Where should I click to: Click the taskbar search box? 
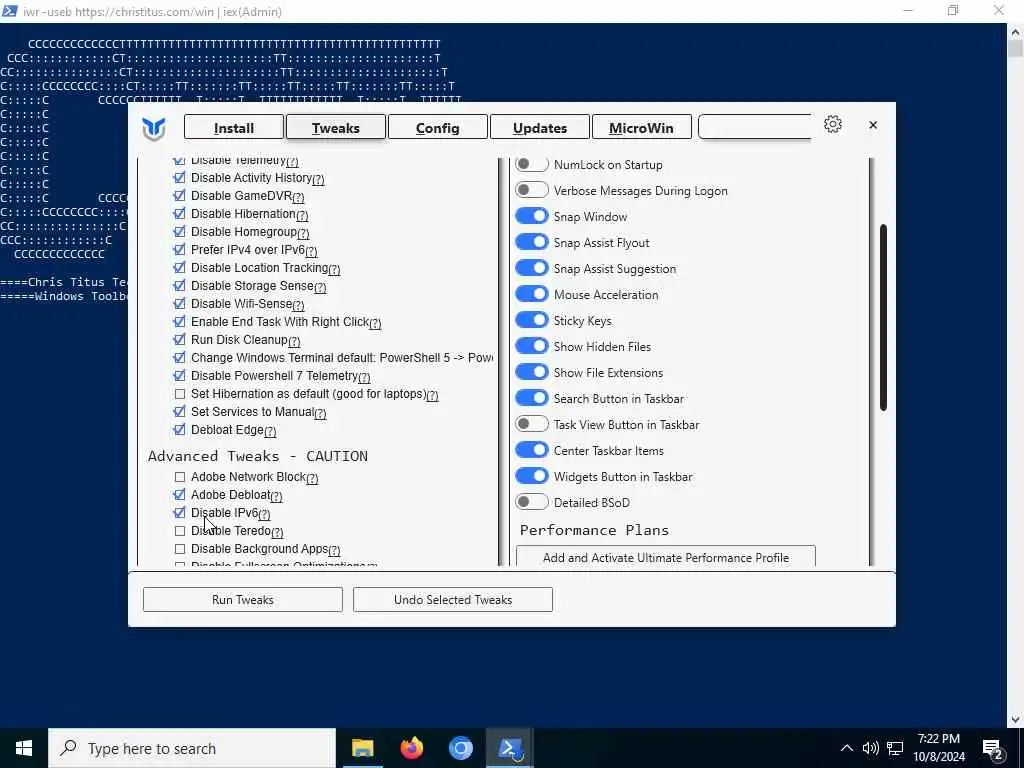click(x=192, y=748)
